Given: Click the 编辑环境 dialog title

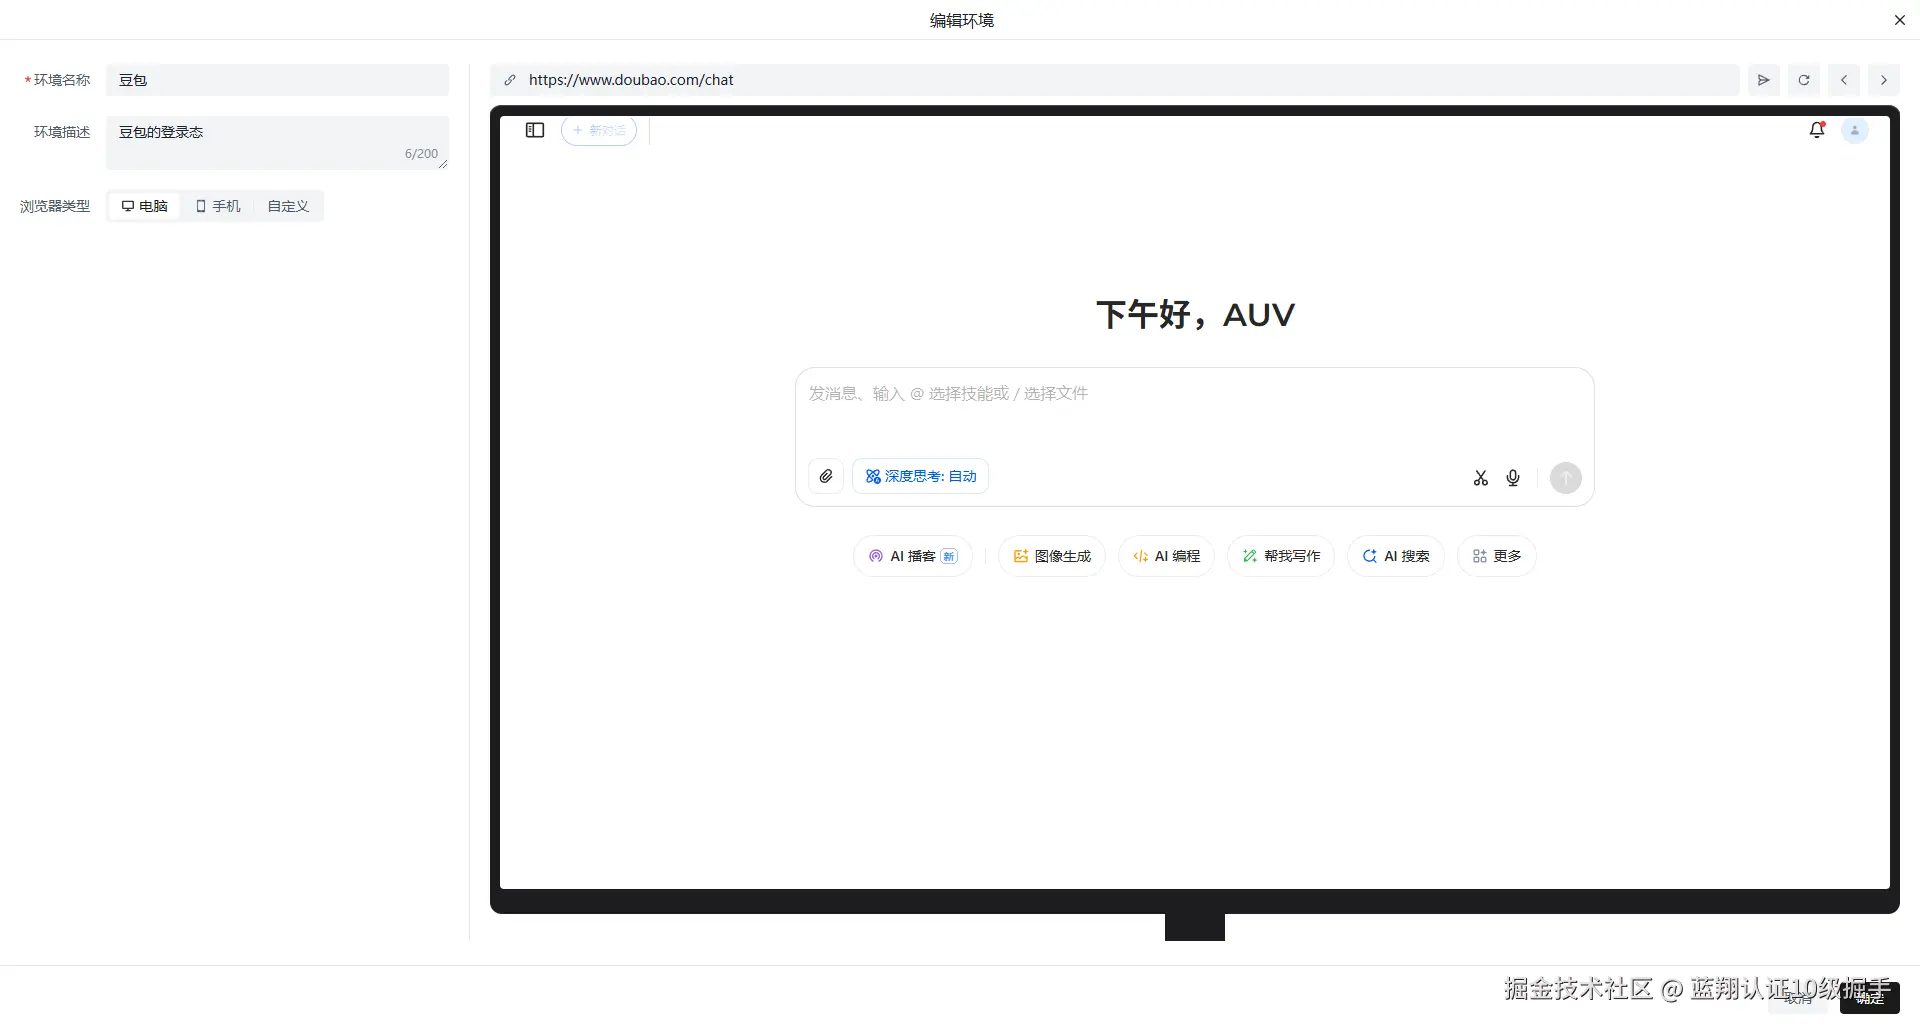Looking at the screenshot, I should (962, 20).
